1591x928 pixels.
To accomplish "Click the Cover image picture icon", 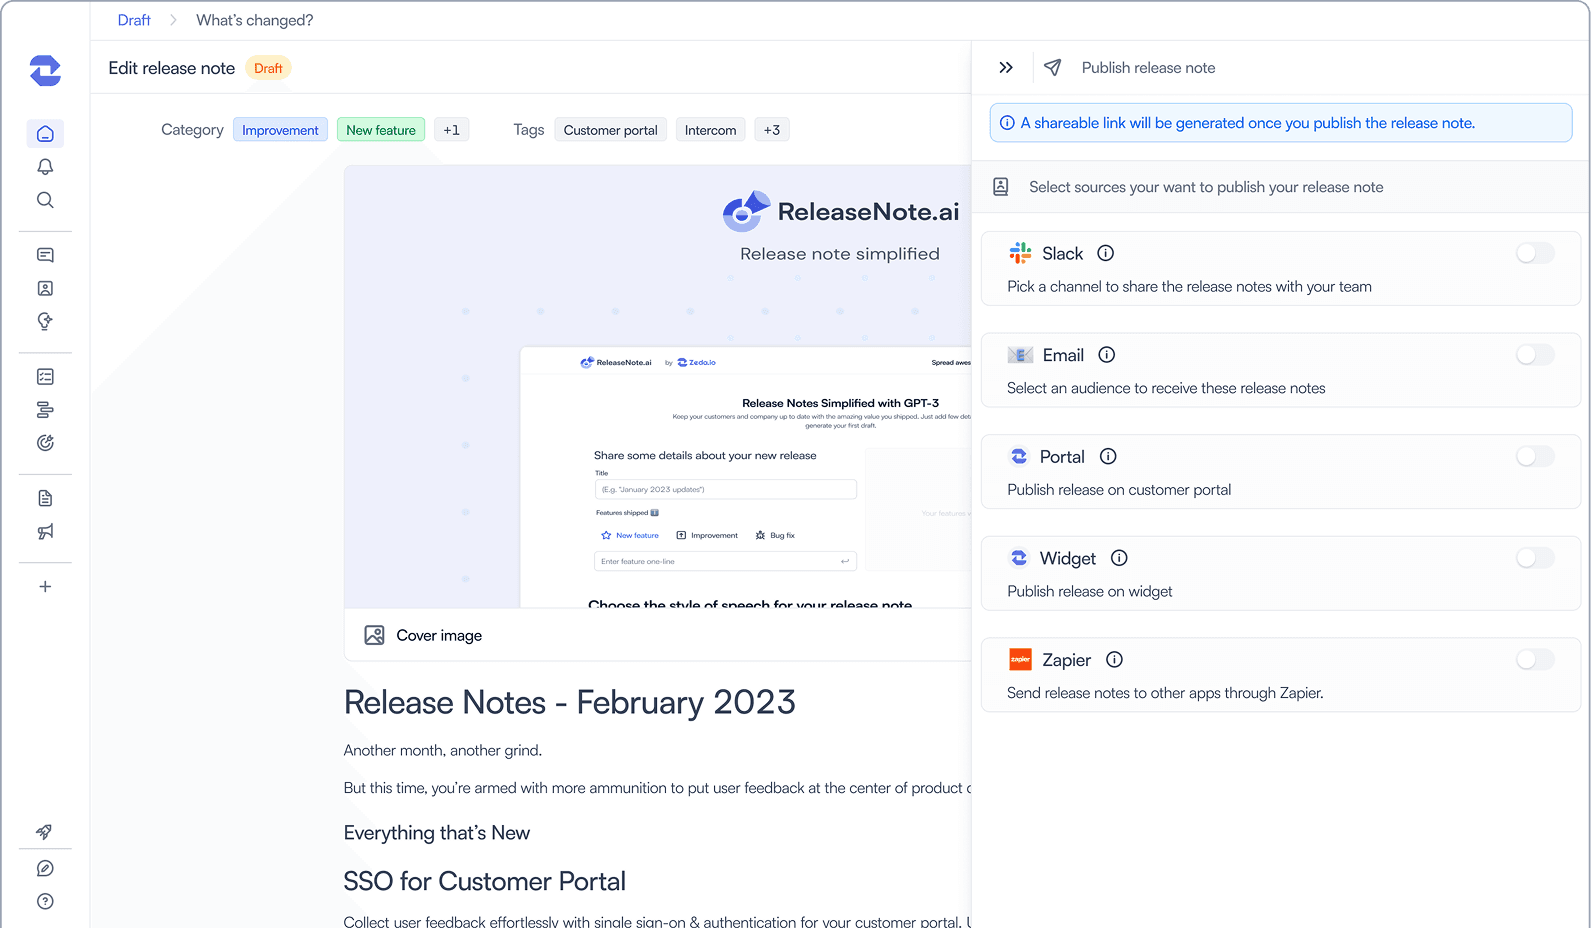I will point(374,636).
